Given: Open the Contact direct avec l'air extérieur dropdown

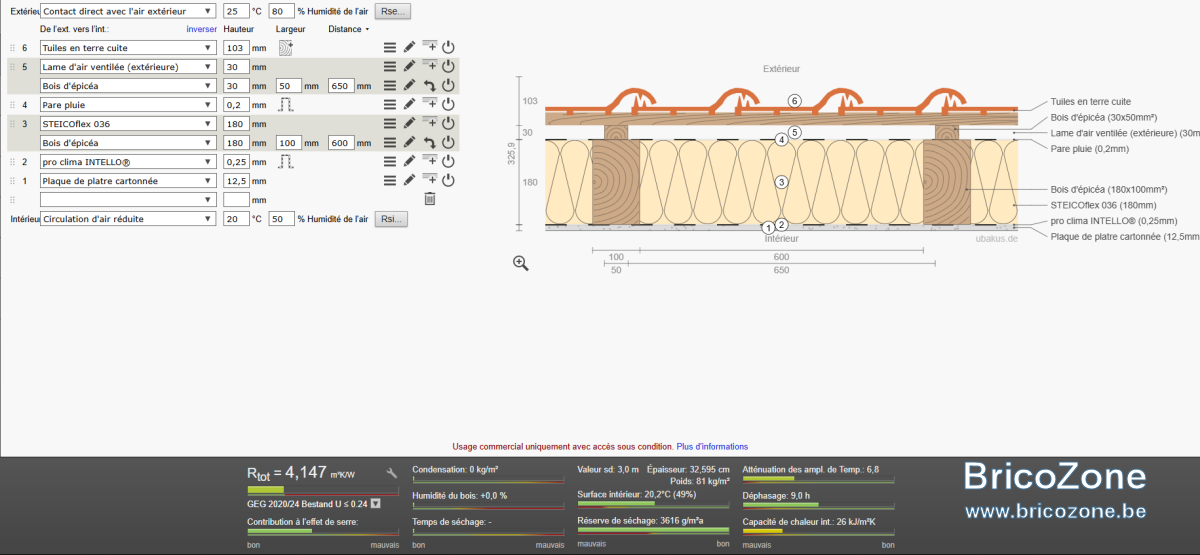Looking at the screenshot, I should (127, 11).
